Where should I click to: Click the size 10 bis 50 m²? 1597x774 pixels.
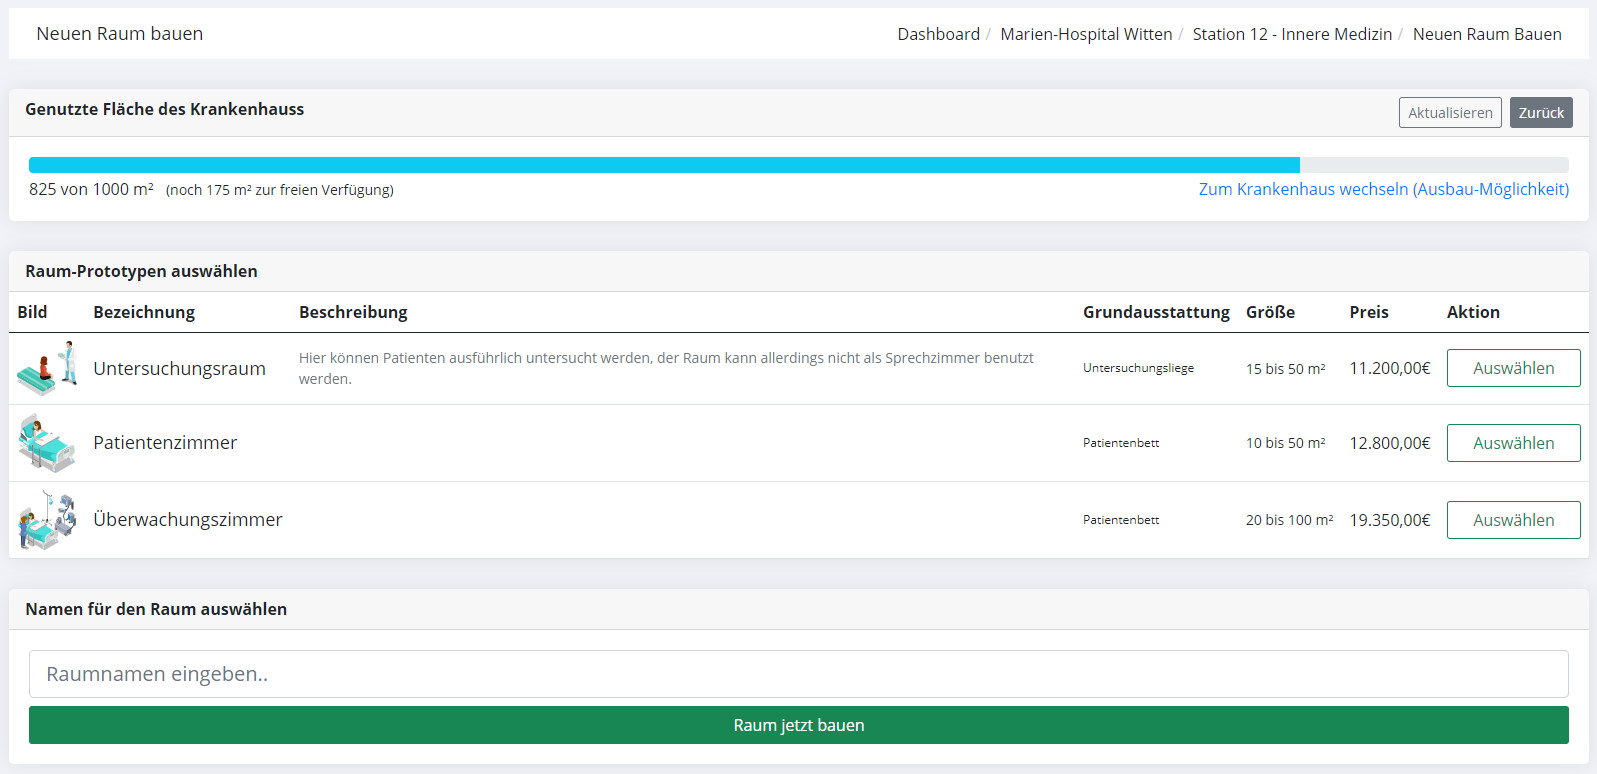tap(1286, 443)
